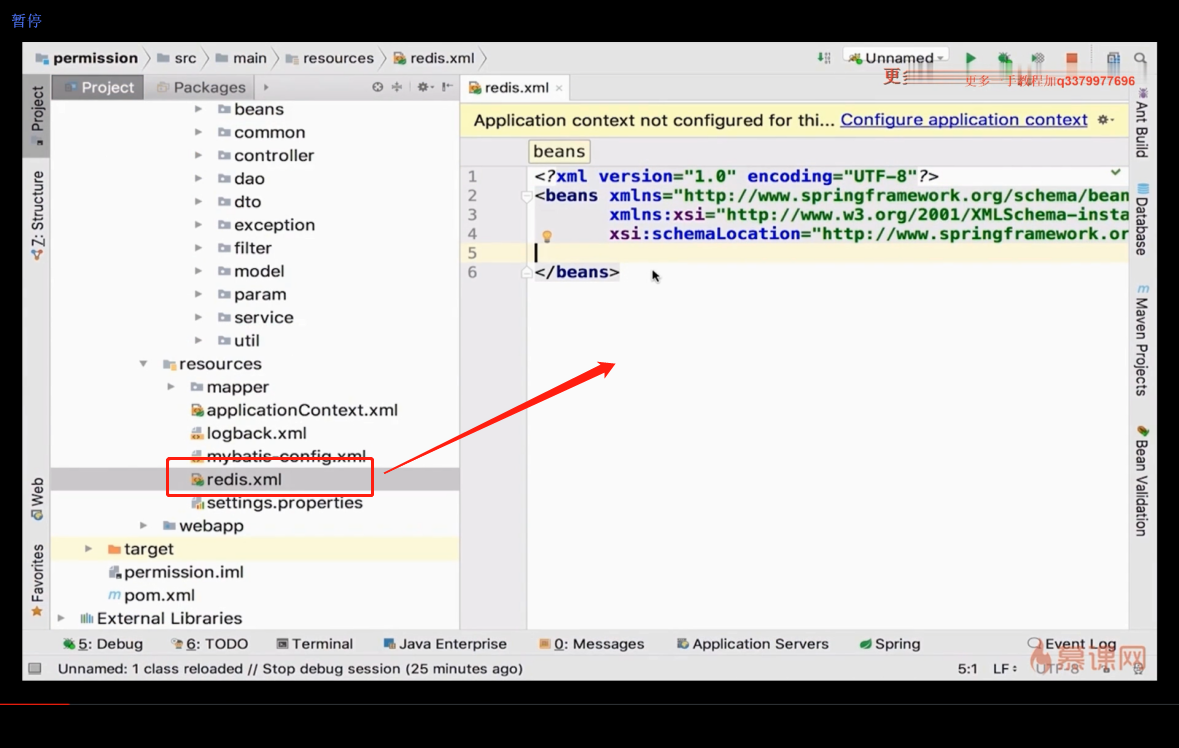Click the resources breadcrumb
The image size is (1179, 748).
coord(329,58)
